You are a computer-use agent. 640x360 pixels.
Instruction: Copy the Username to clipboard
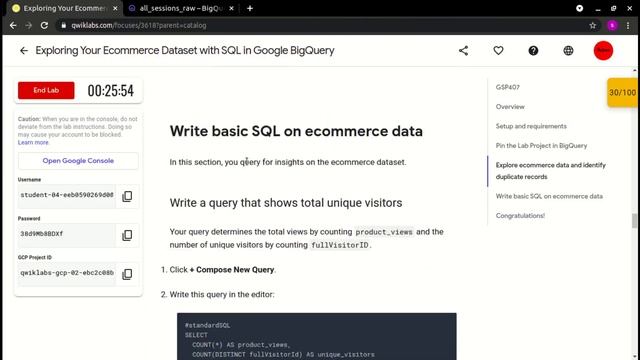[127, 196]
